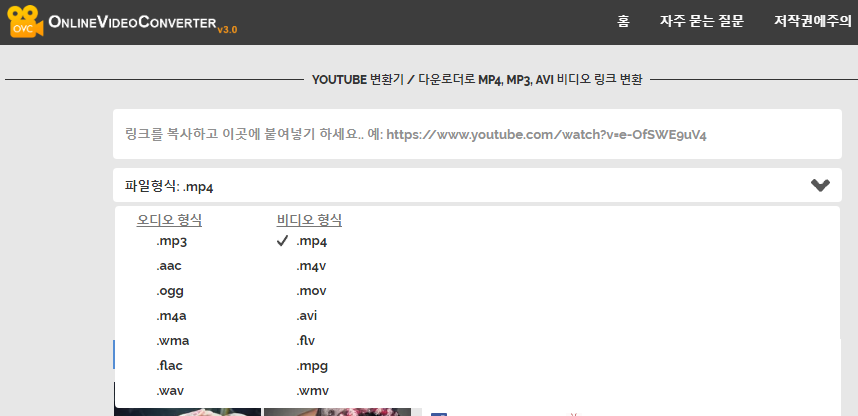Pick the .wma audio format
The image size is (858, 416).
(x=173, y=341)
